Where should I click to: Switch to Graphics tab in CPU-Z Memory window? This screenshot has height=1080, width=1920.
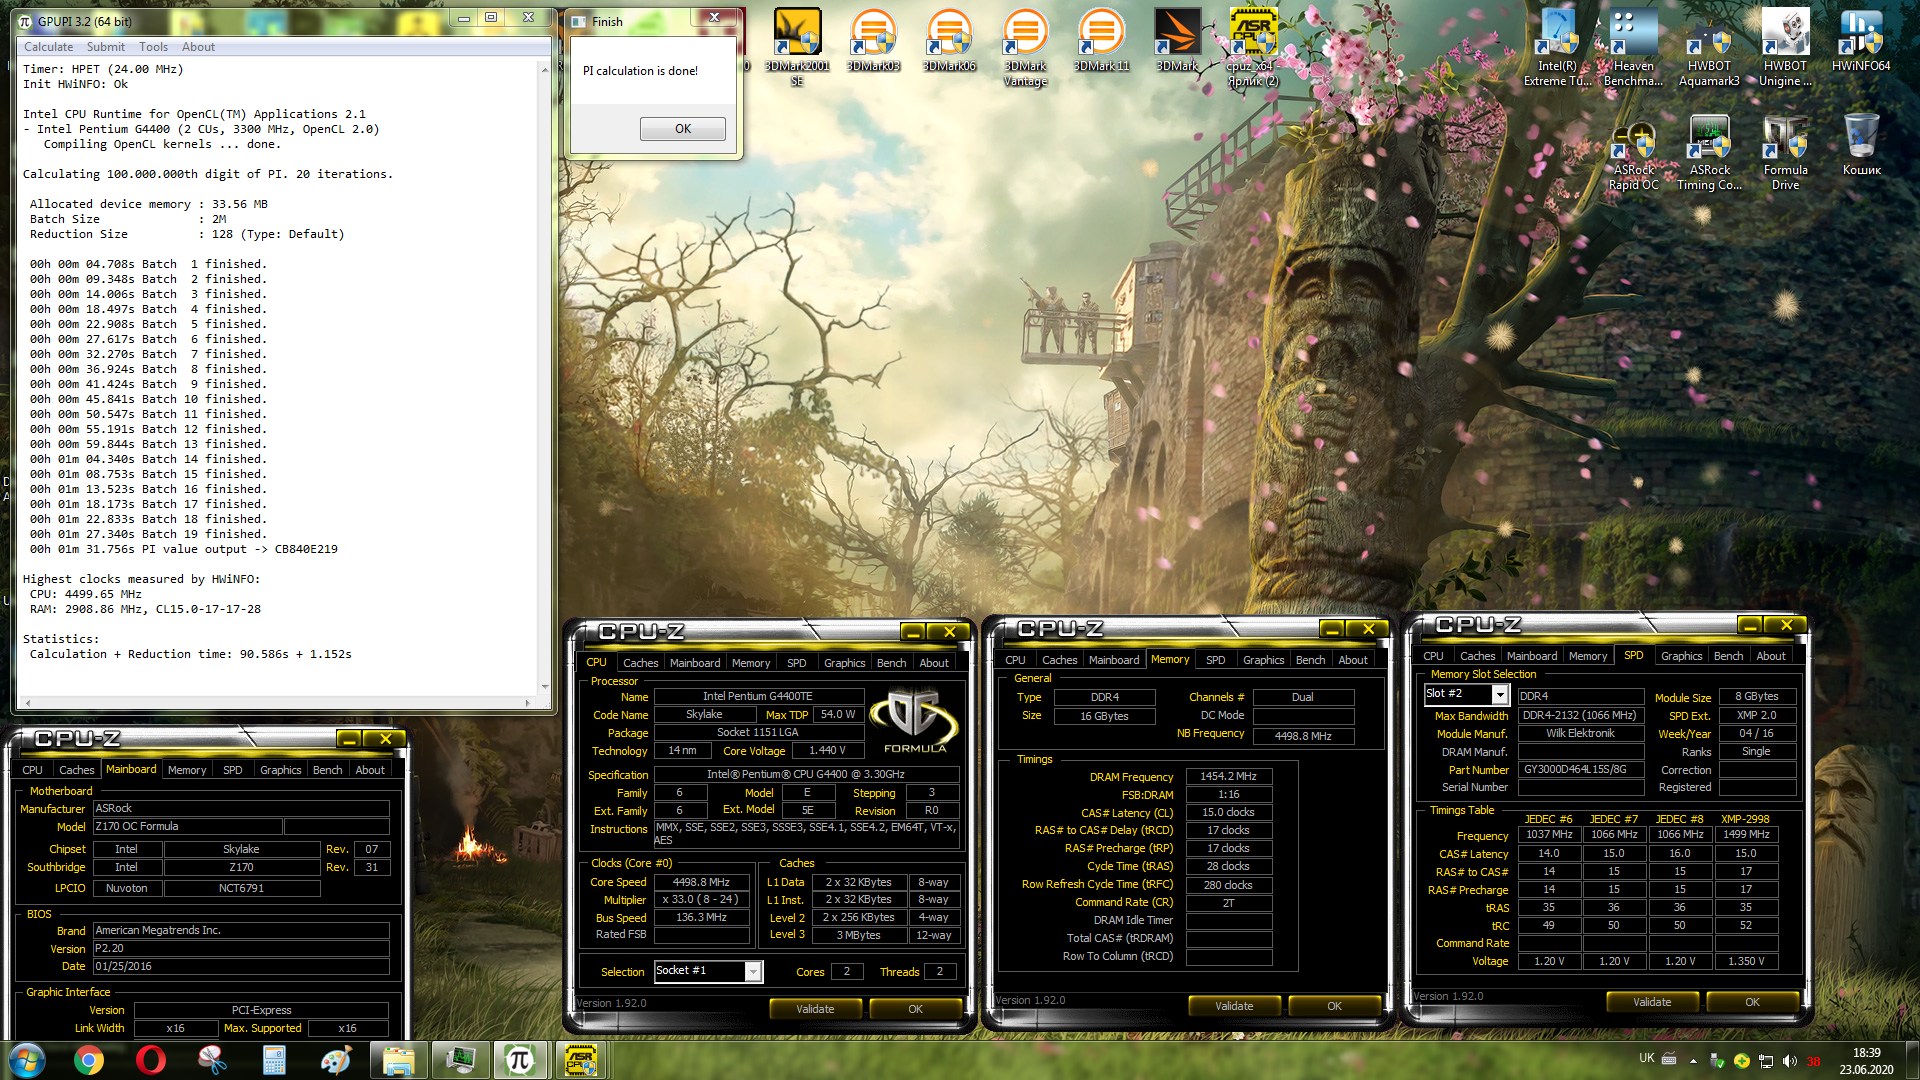click(x=1263, y=660)
